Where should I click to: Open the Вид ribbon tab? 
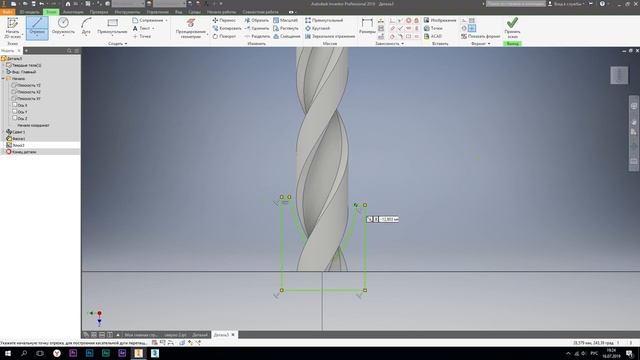pyautogui.click(x=178, y=12)
